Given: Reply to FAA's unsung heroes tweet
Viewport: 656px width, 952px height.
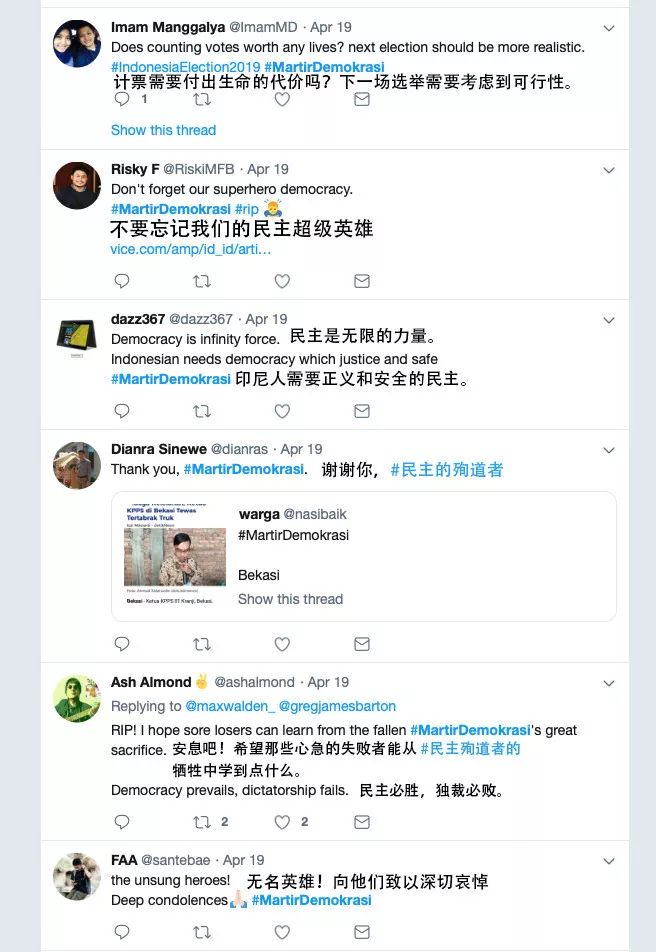Looking at the screenshot, I should tap(122, 932).
